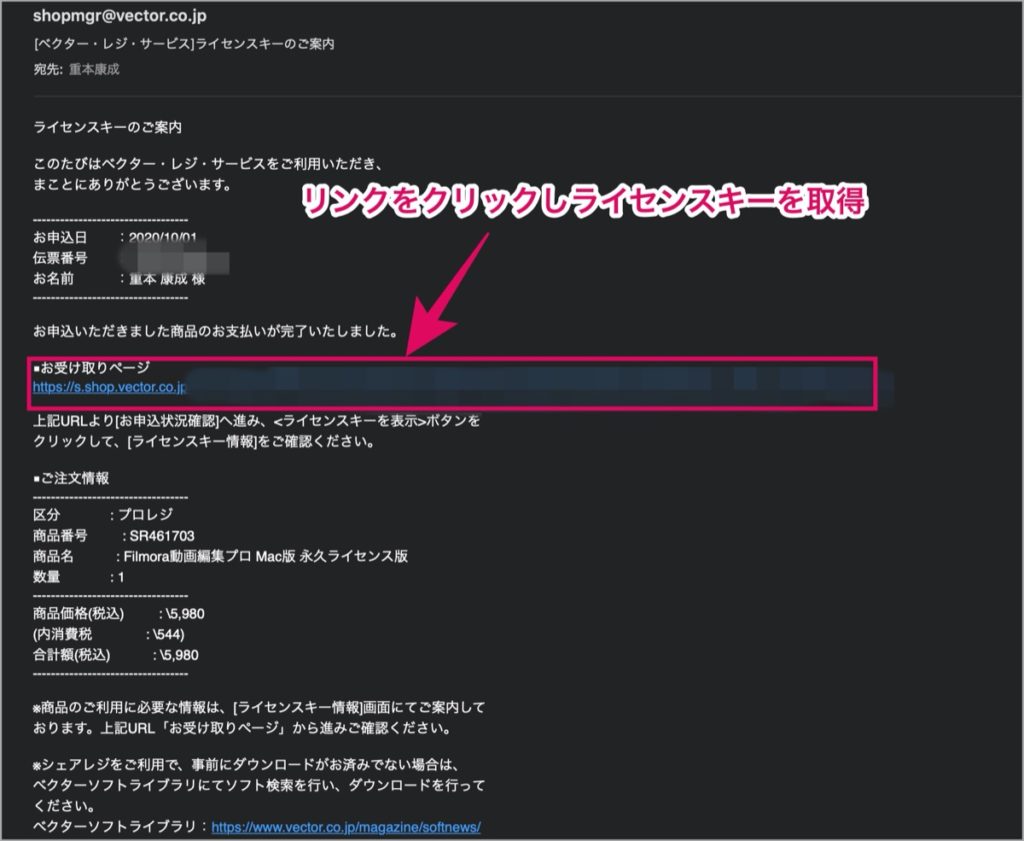The image size is (1024, 841).
Task: Click the 数量 quantity row
Action: click(x=78, y=577)
